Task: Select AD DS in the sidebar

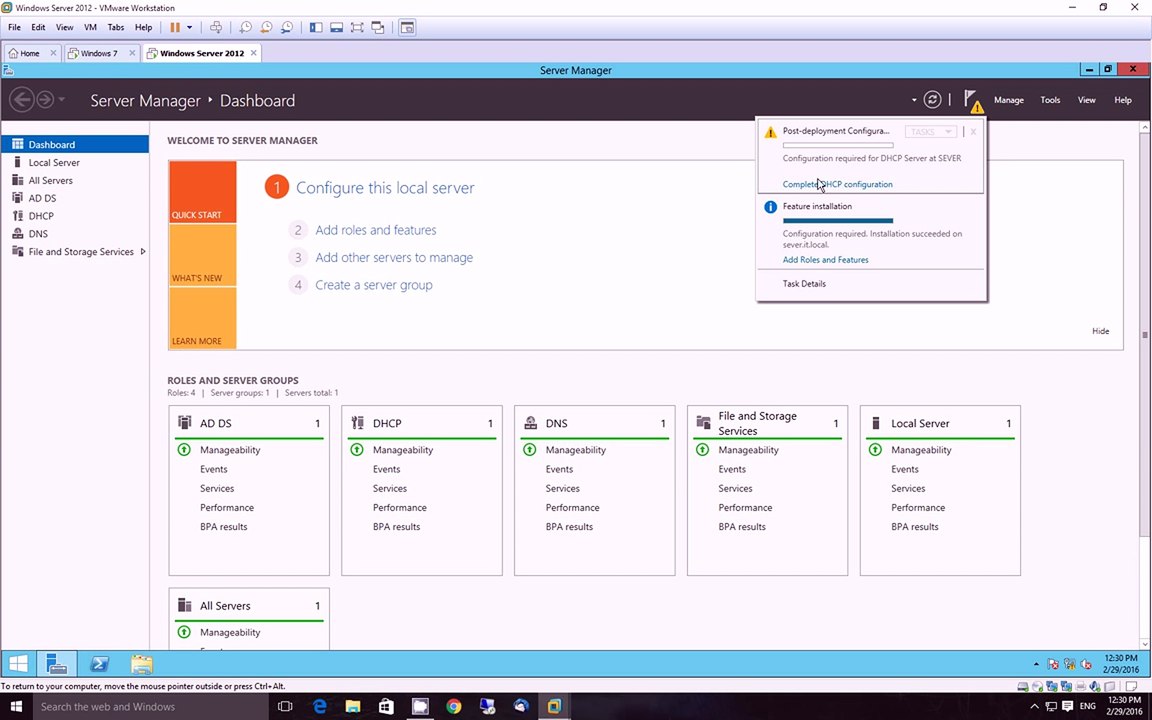Action: [75, 198]
